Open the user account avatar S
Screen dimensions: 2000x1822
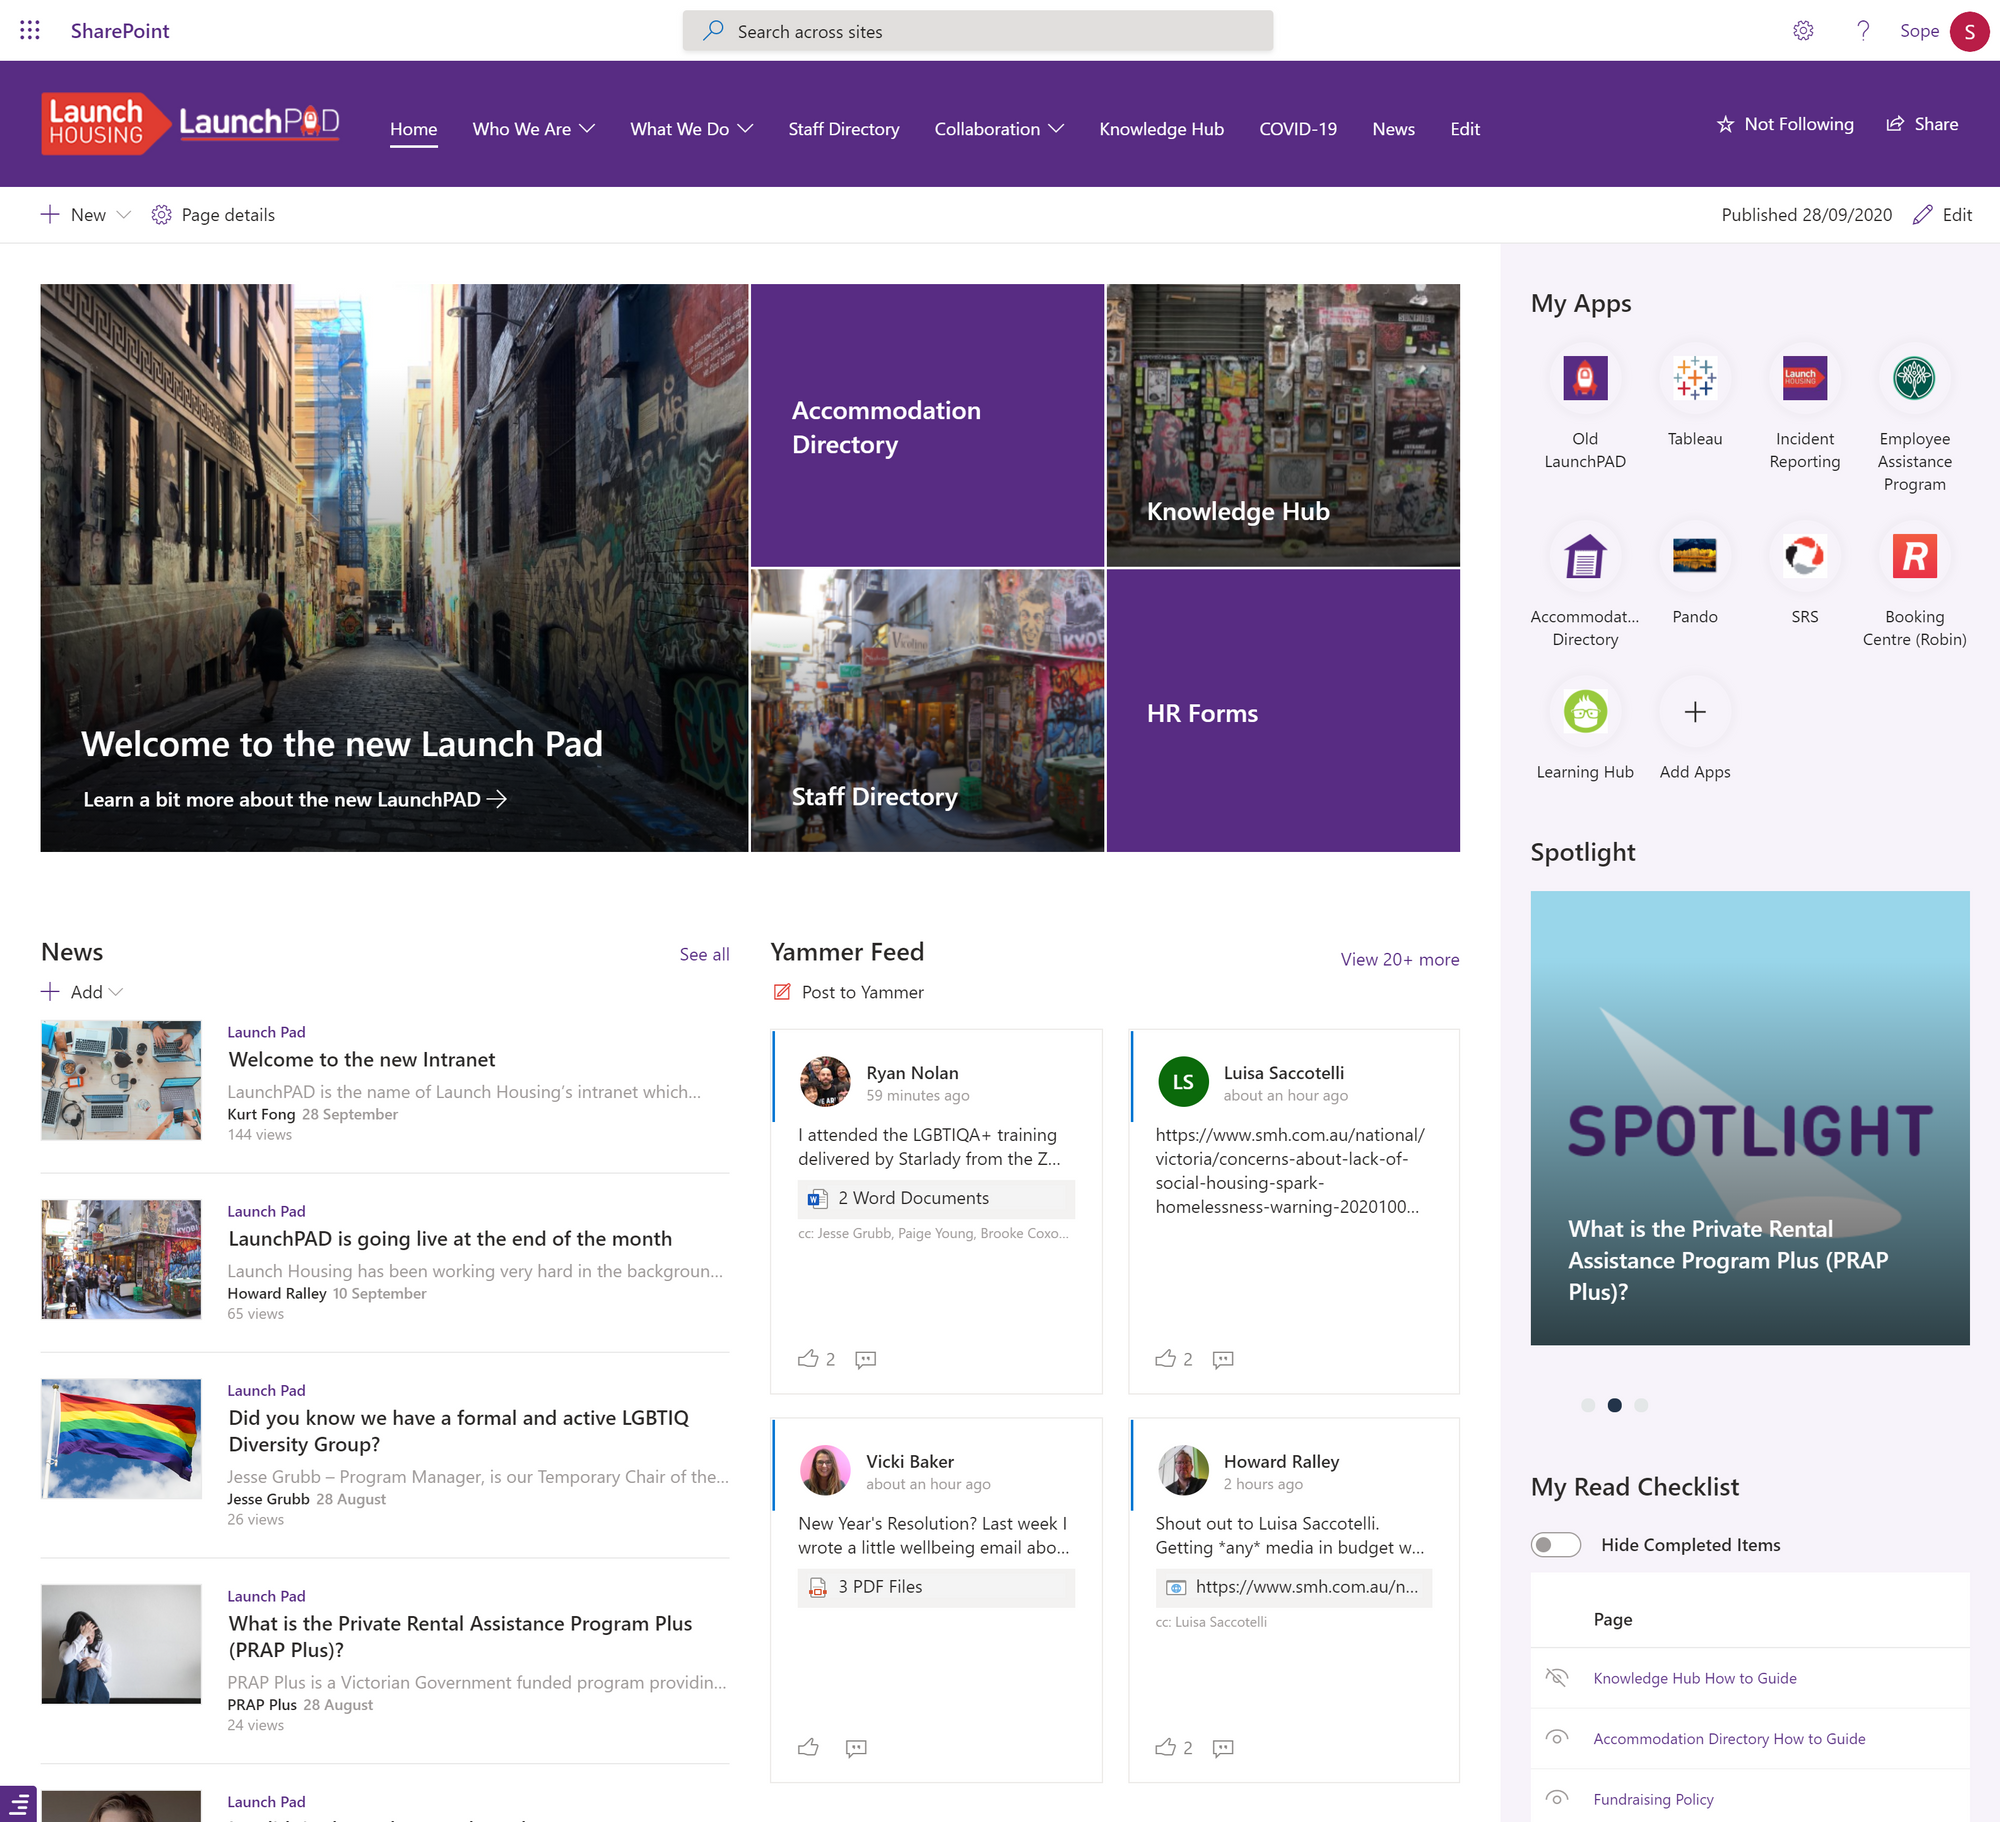1969,31
